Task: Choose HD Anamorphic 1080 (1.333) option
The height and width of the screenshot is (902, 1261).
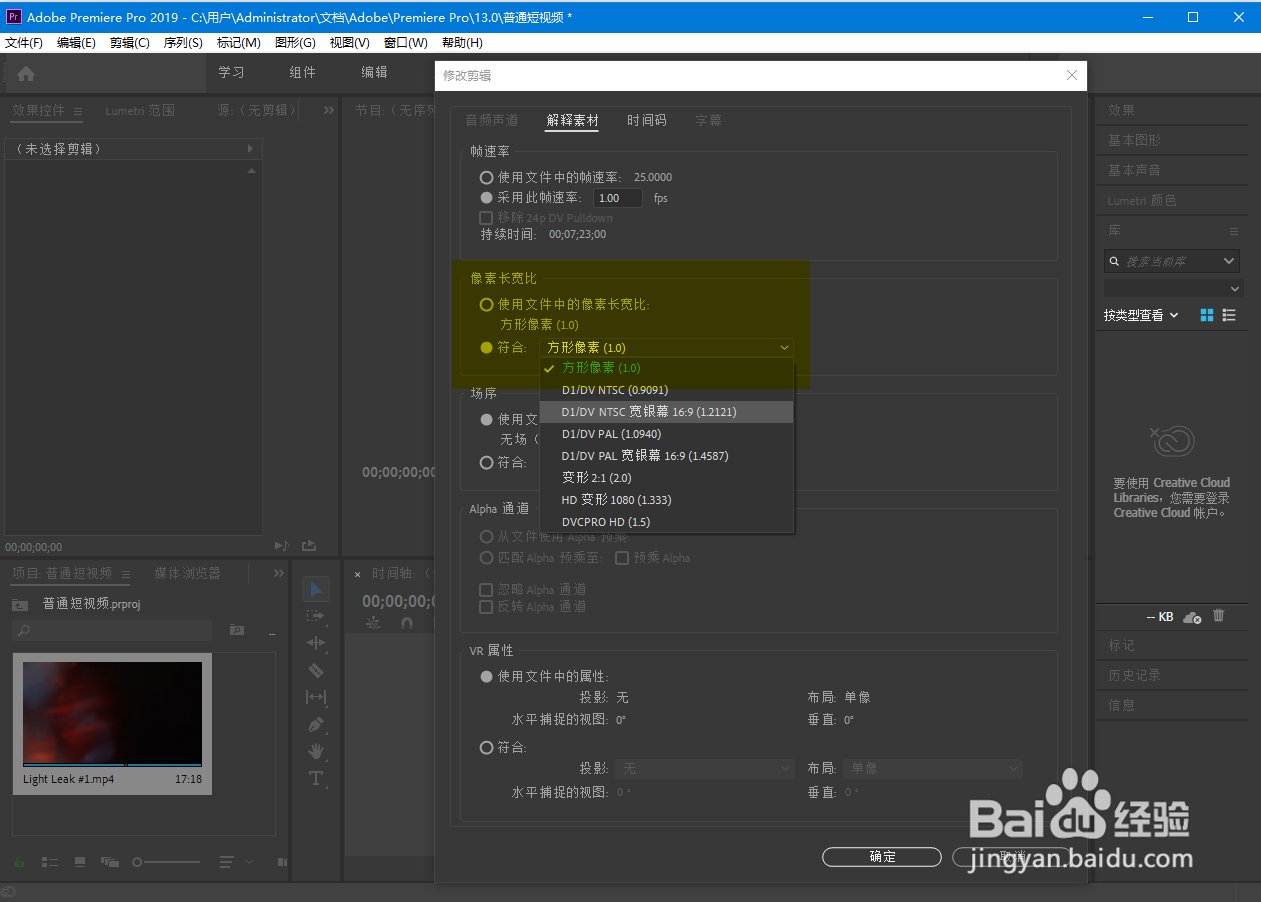Action: point(666,500)
